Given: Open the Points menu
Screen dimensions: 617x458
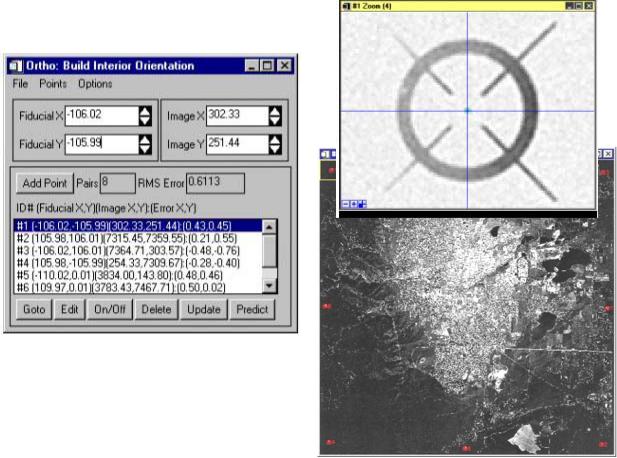Looking at the screenshot, I should 53,84.
